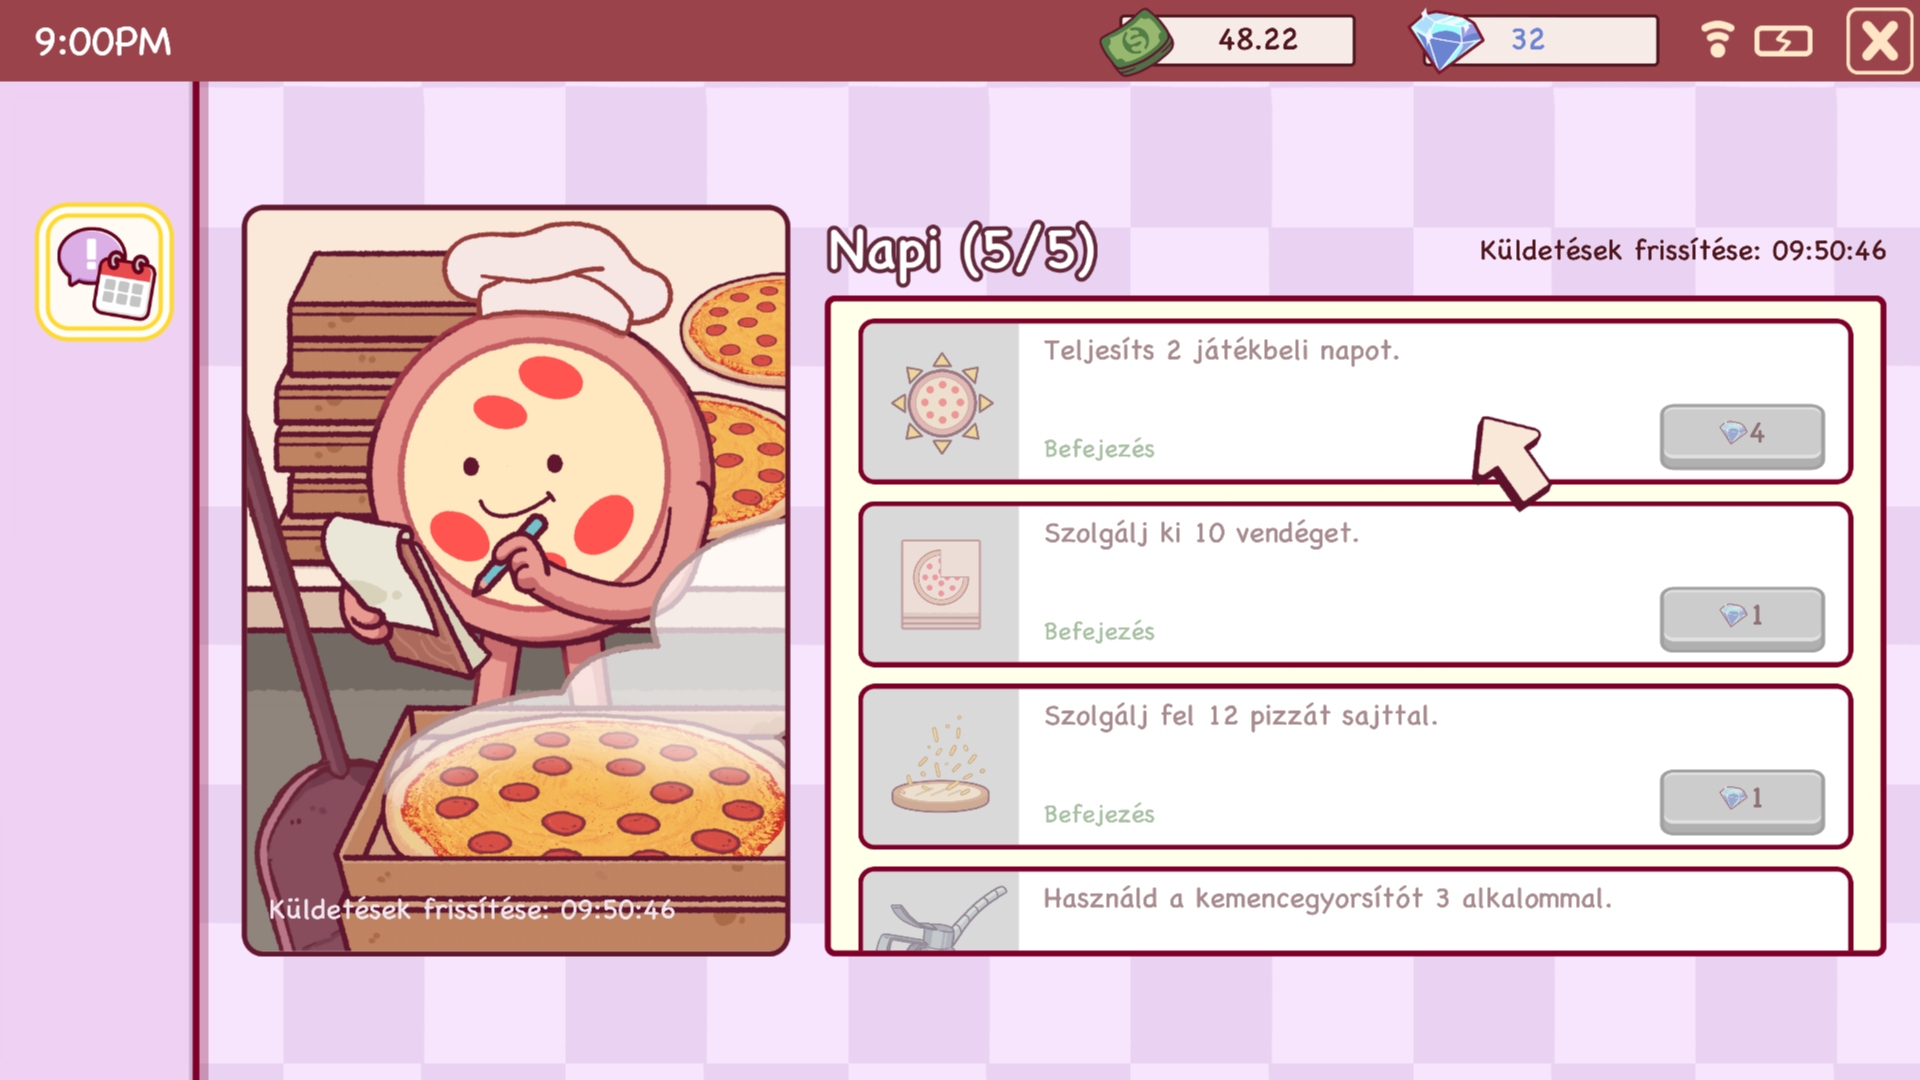Click the battery charging icon
This screenshot has width=1920, height=1080.
click(x=1783, y=41)
